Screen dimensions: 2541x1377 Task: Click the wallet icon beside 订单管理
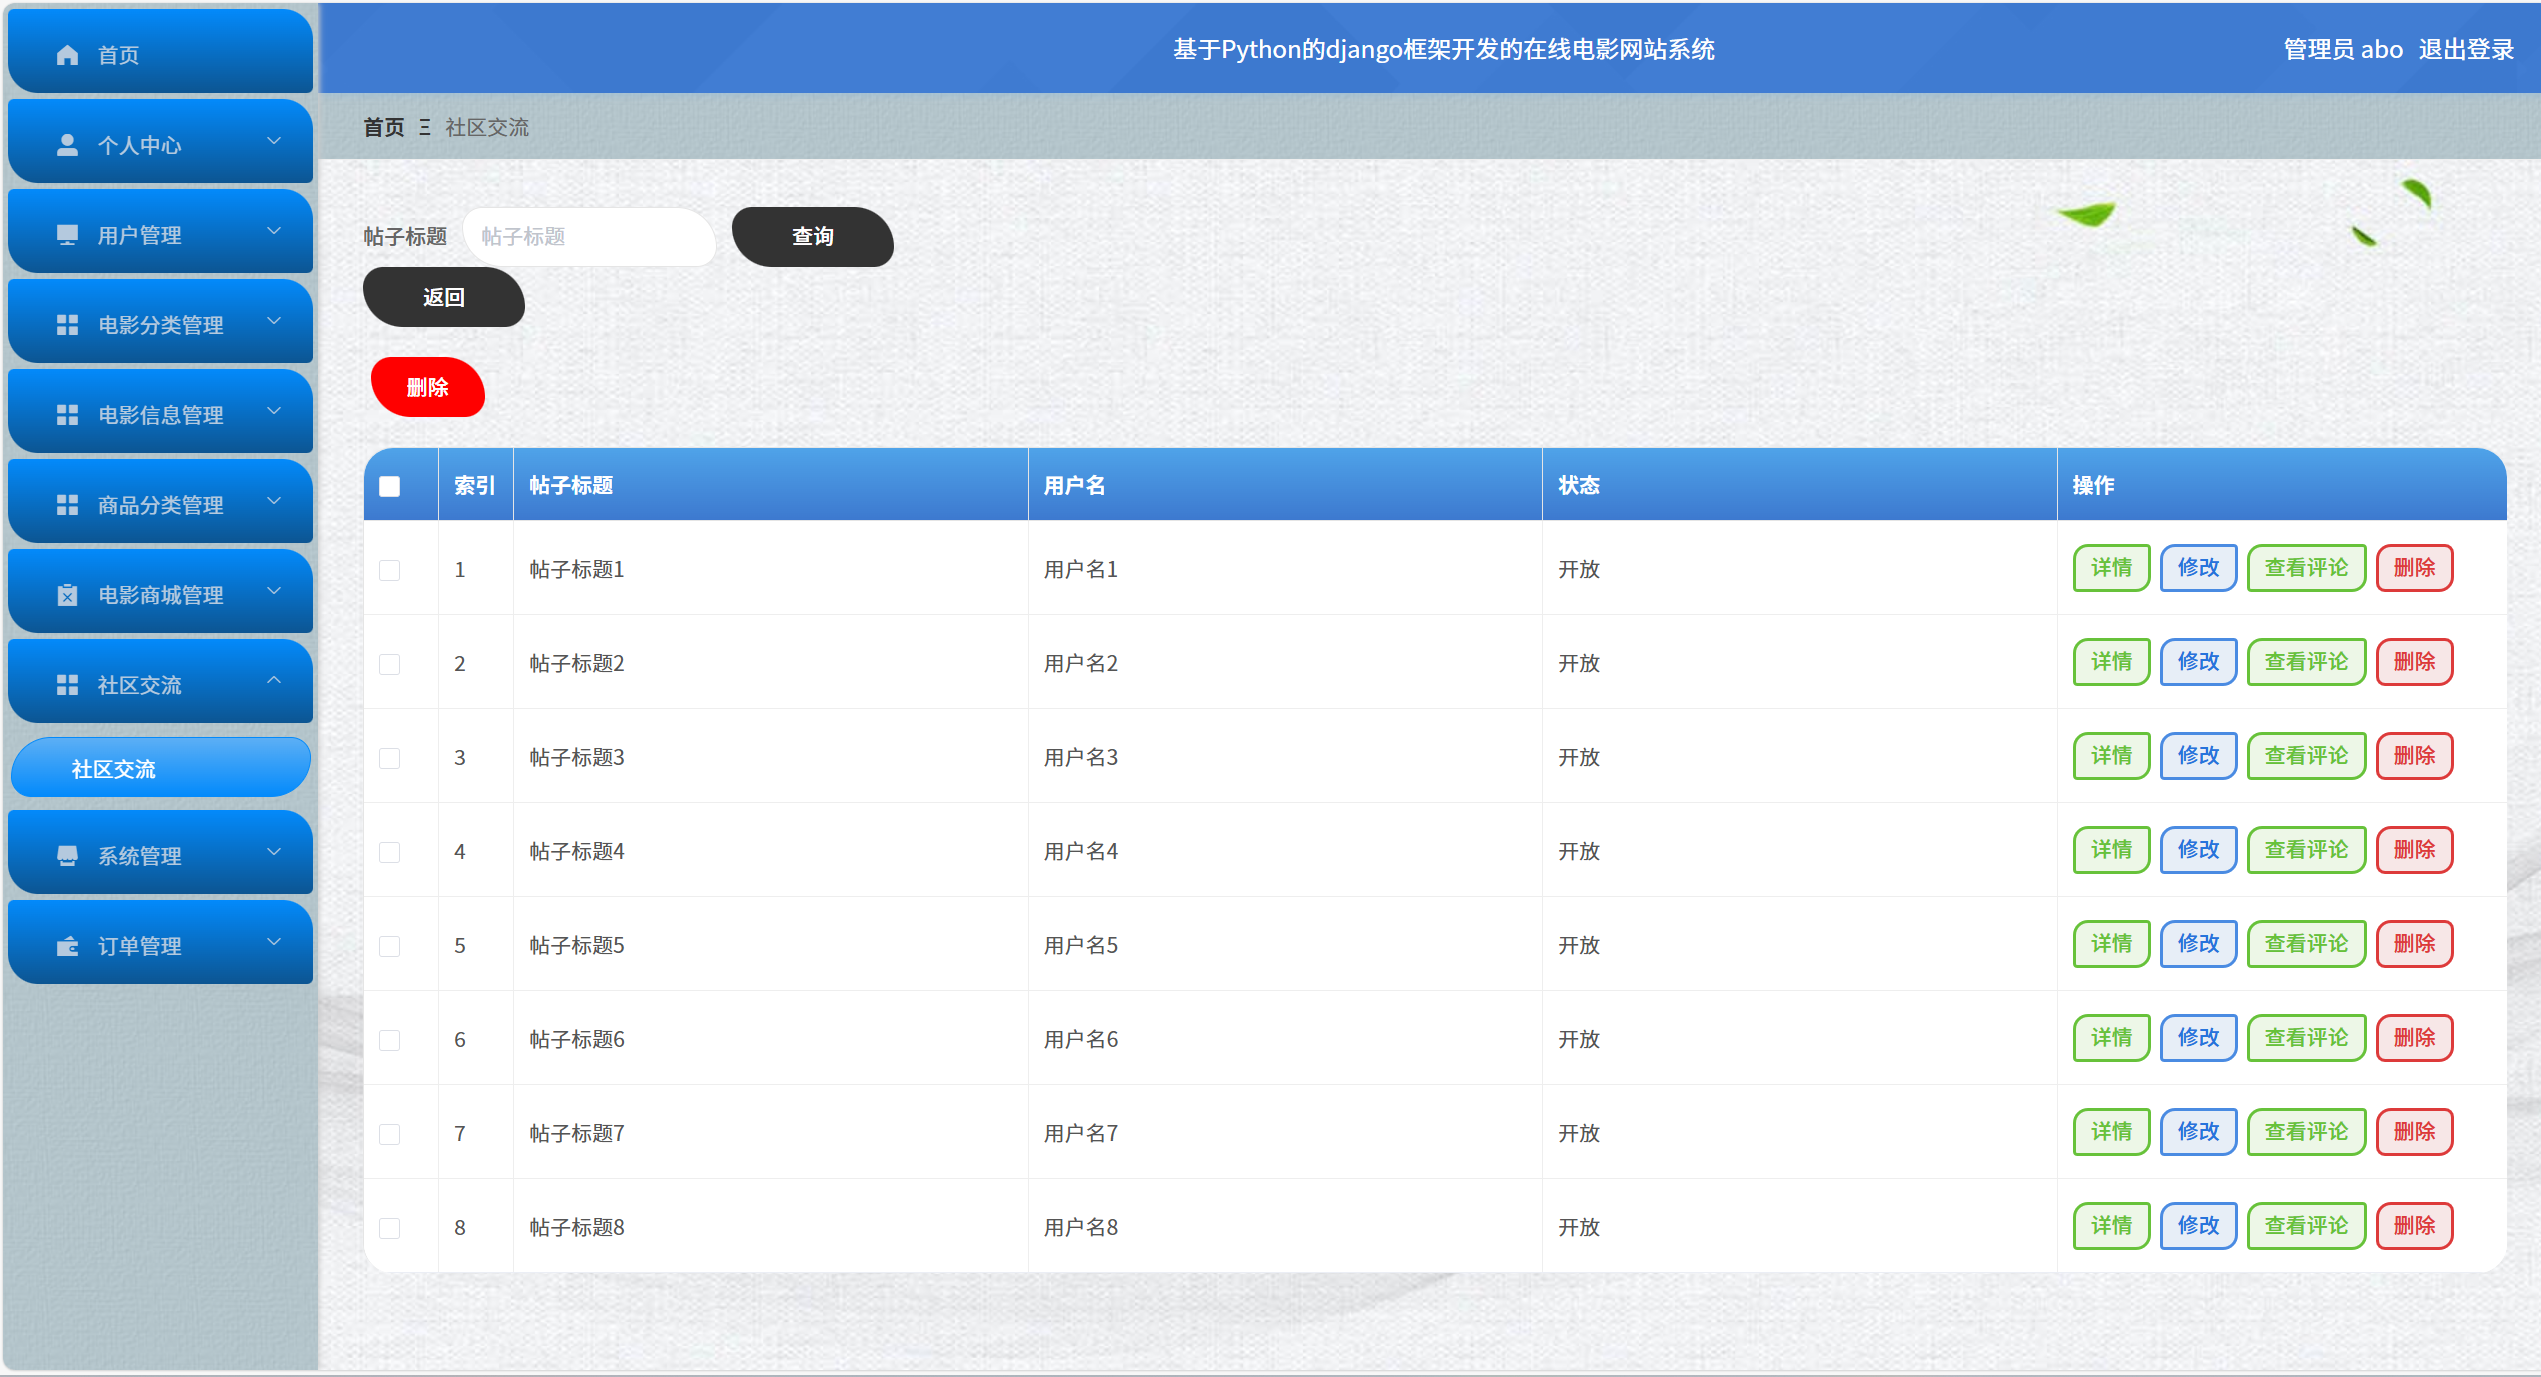[x=67, y=946]
